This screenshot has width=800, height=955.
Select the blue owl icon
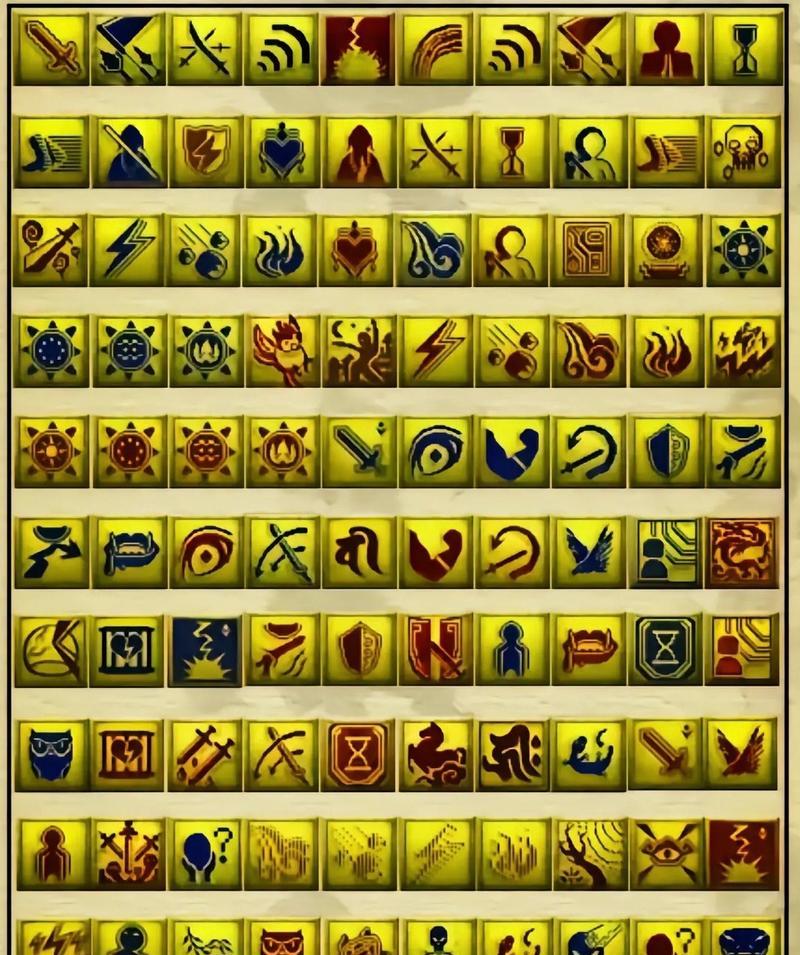coord(52,755)
